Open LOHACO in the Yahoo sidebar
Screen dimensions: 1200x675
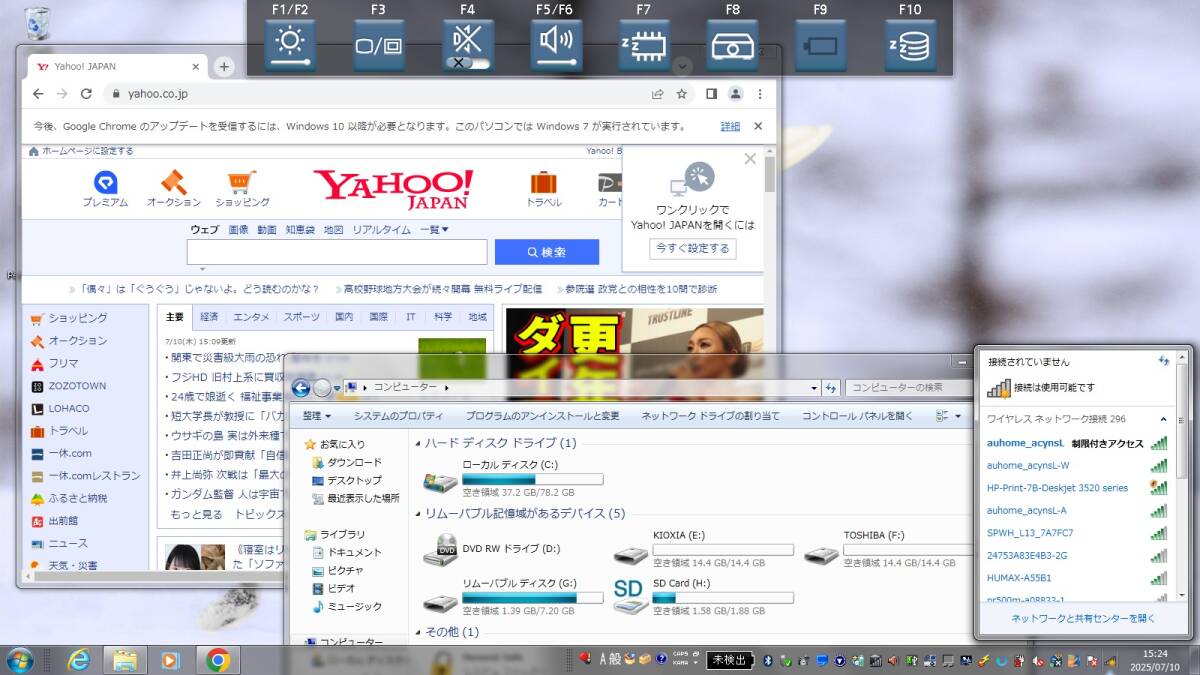(x=69, y=408)
